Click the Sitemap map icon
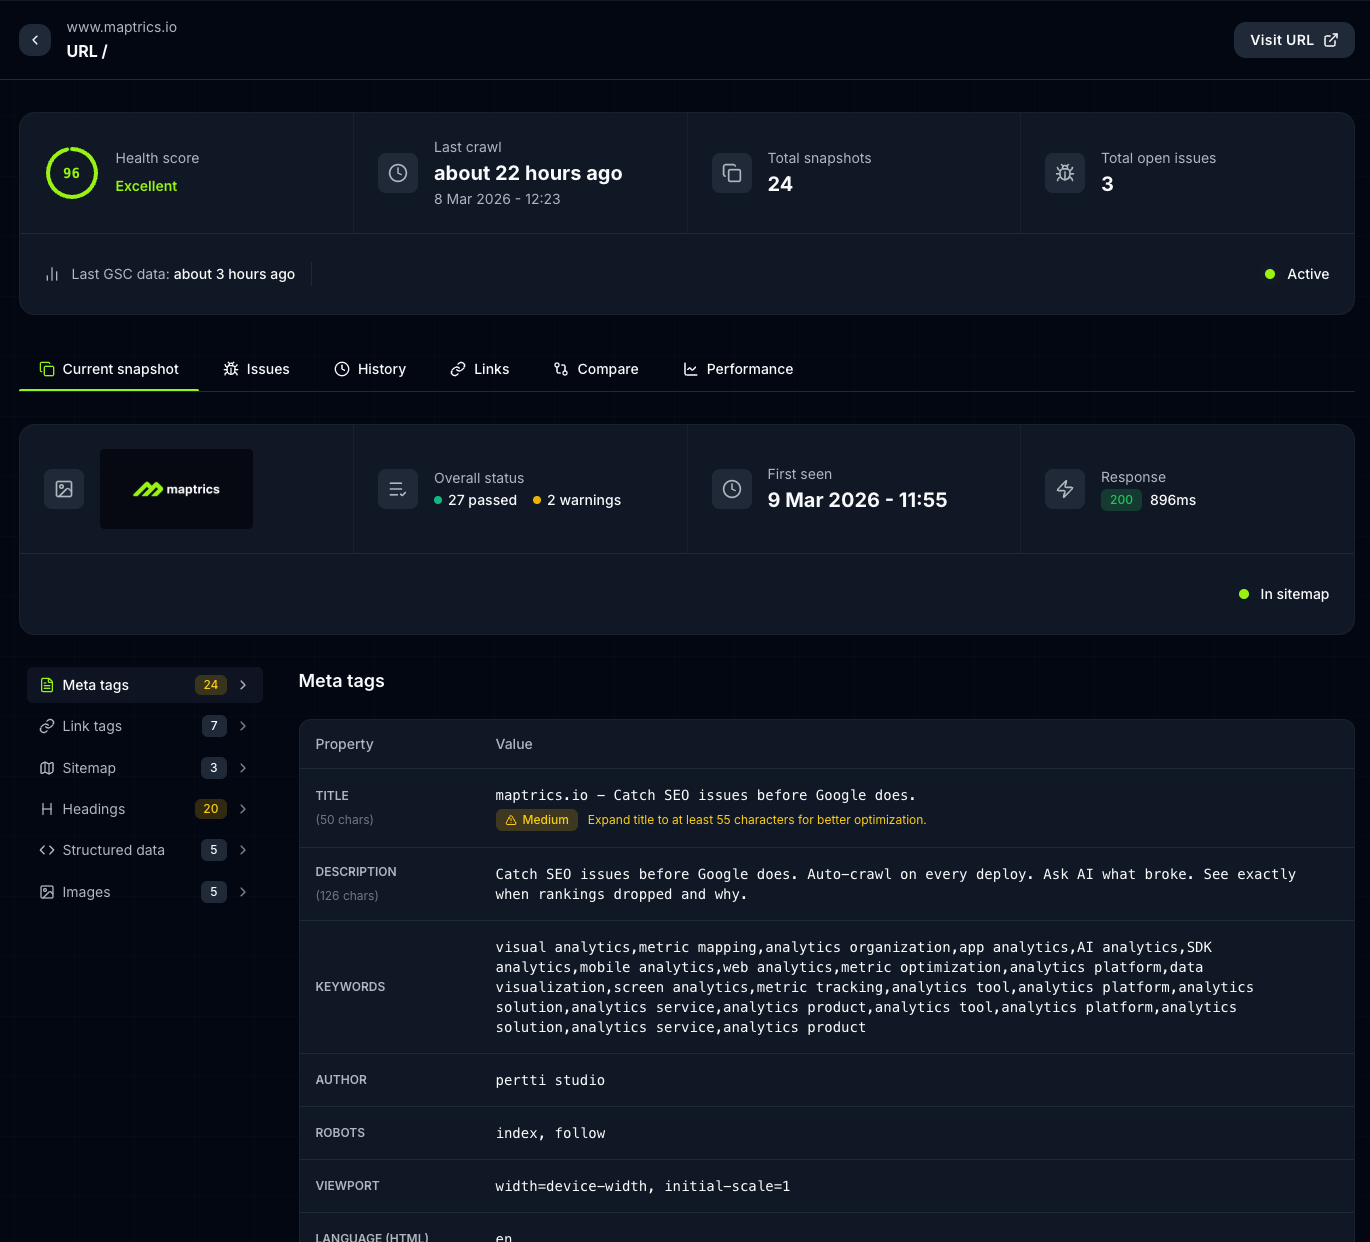This screenshot has height=1242, width=1370. coord(47,768)
